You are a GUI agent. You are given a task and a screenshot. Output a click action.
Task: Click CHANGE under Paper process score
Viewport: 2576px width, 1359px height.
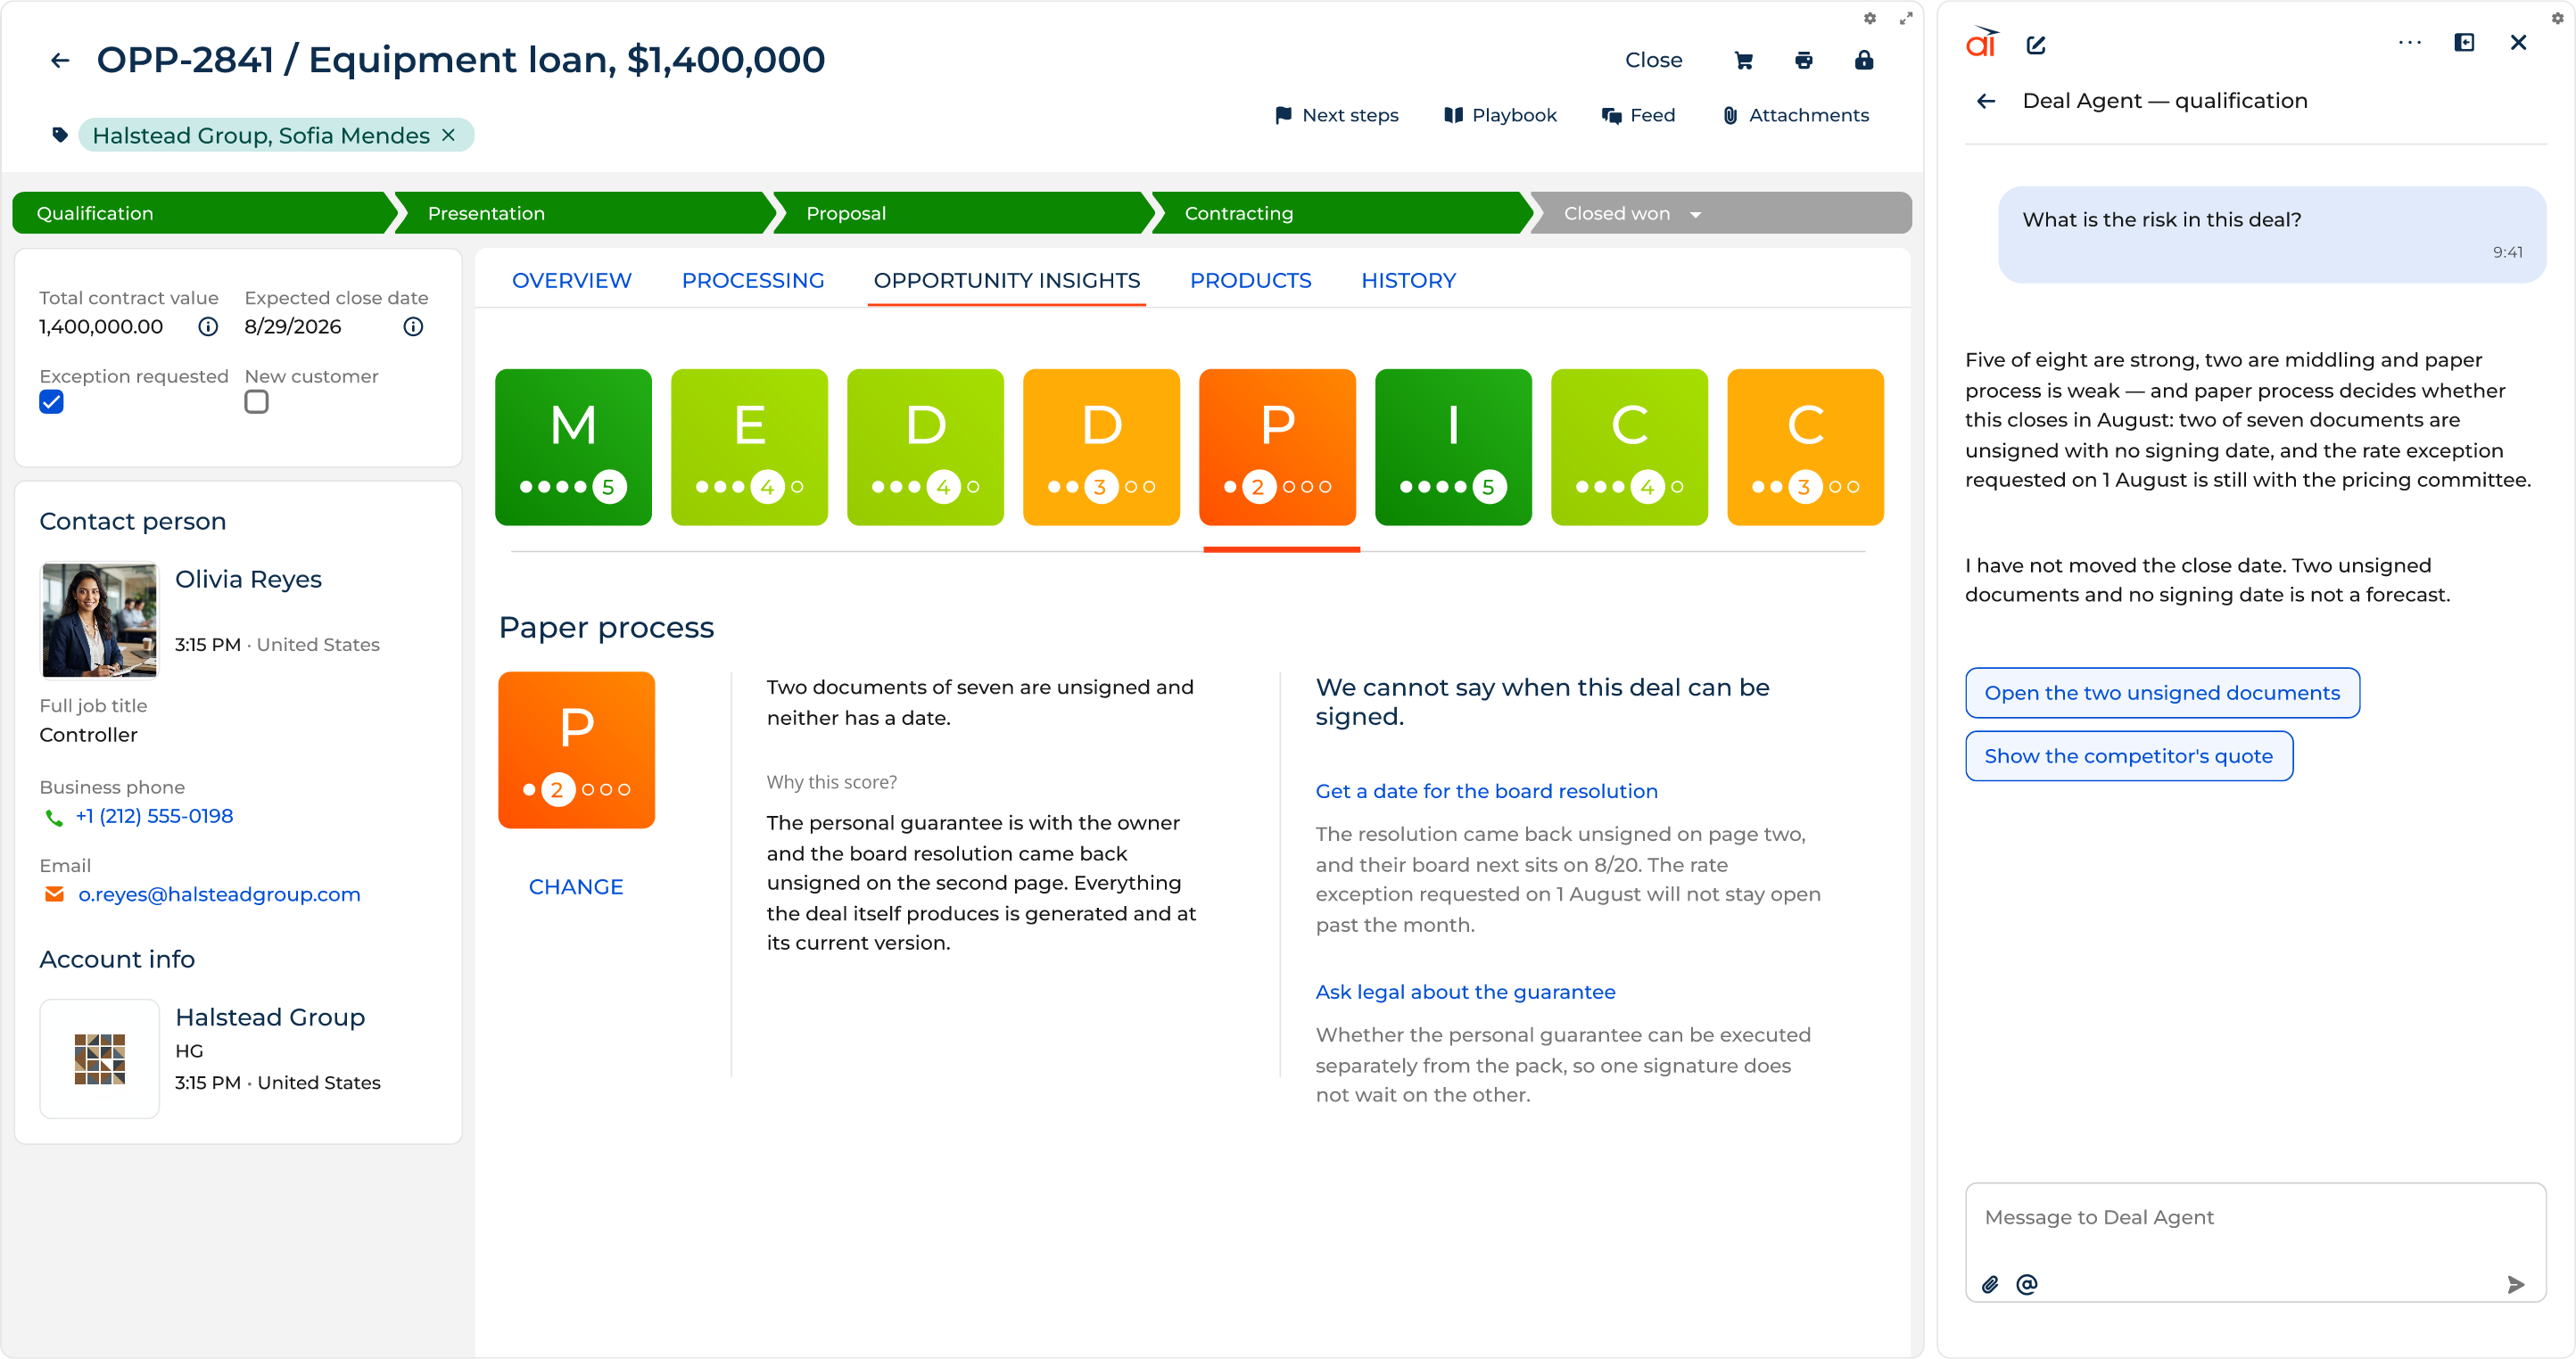click(576, 887)
